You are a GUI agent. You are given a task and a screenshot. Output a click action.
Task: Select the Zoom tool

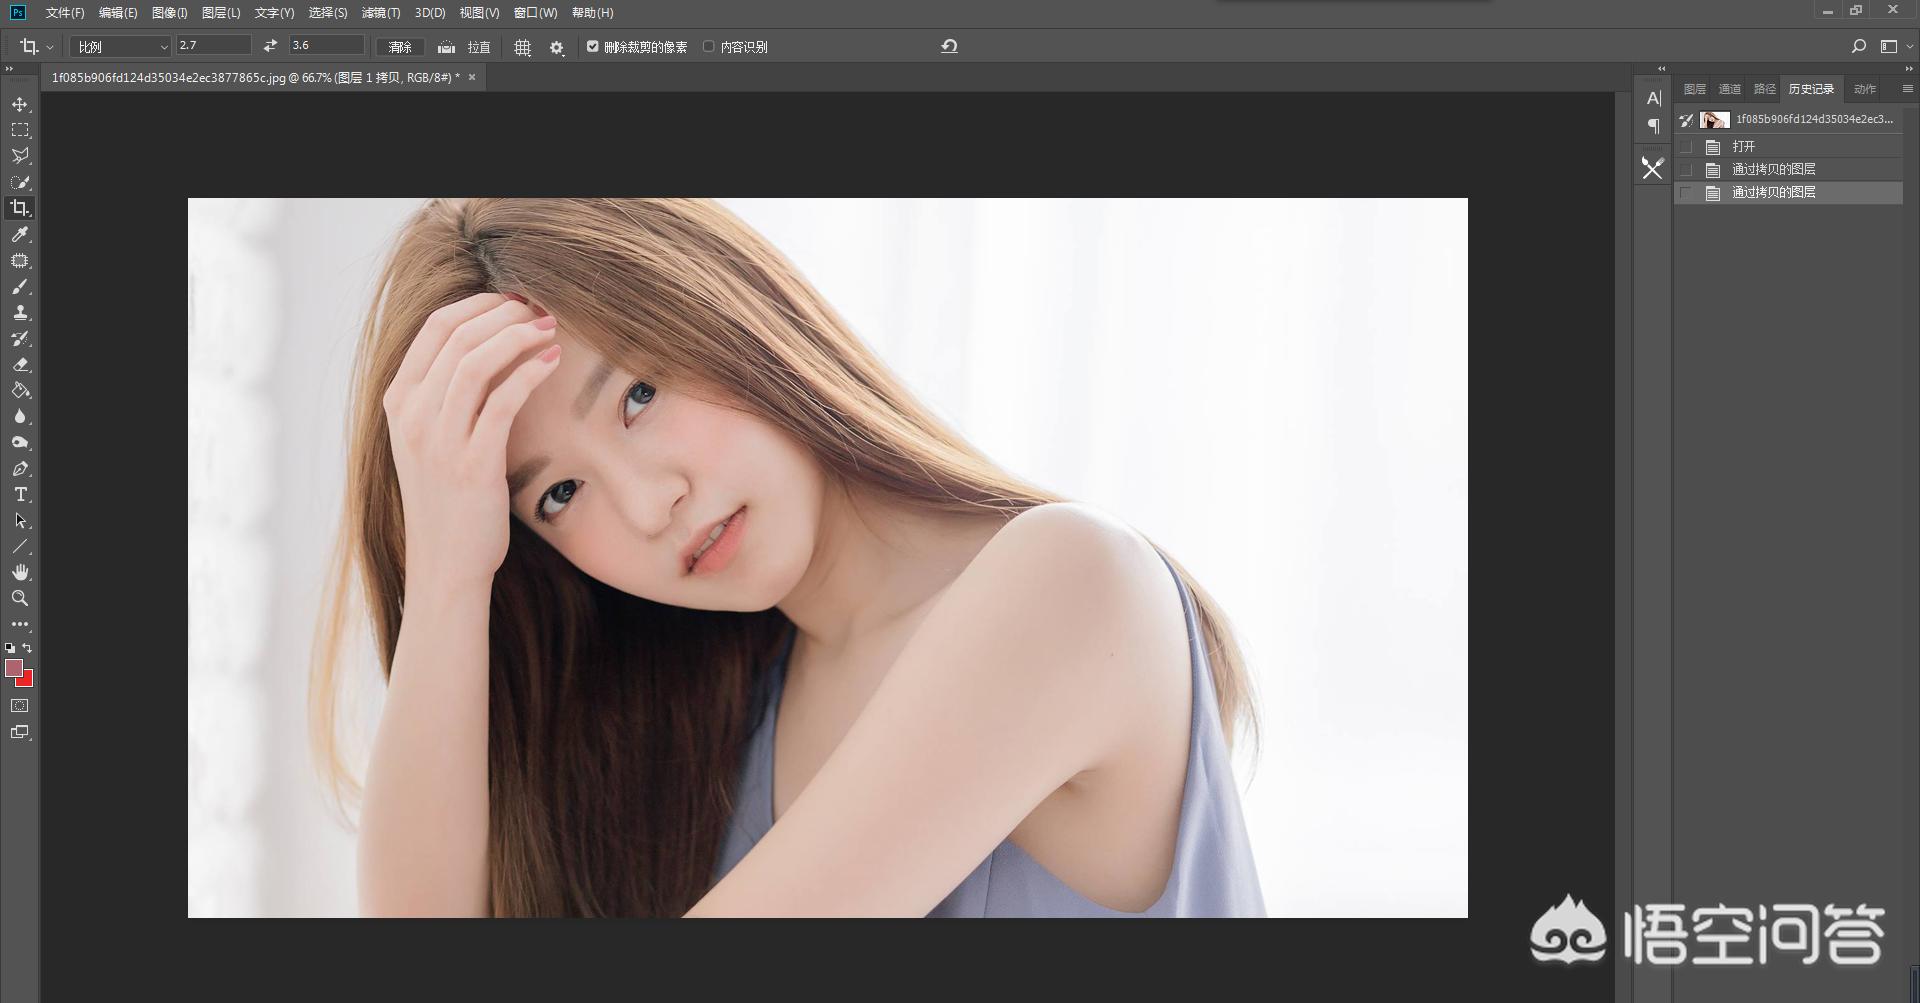coord(20,598)
